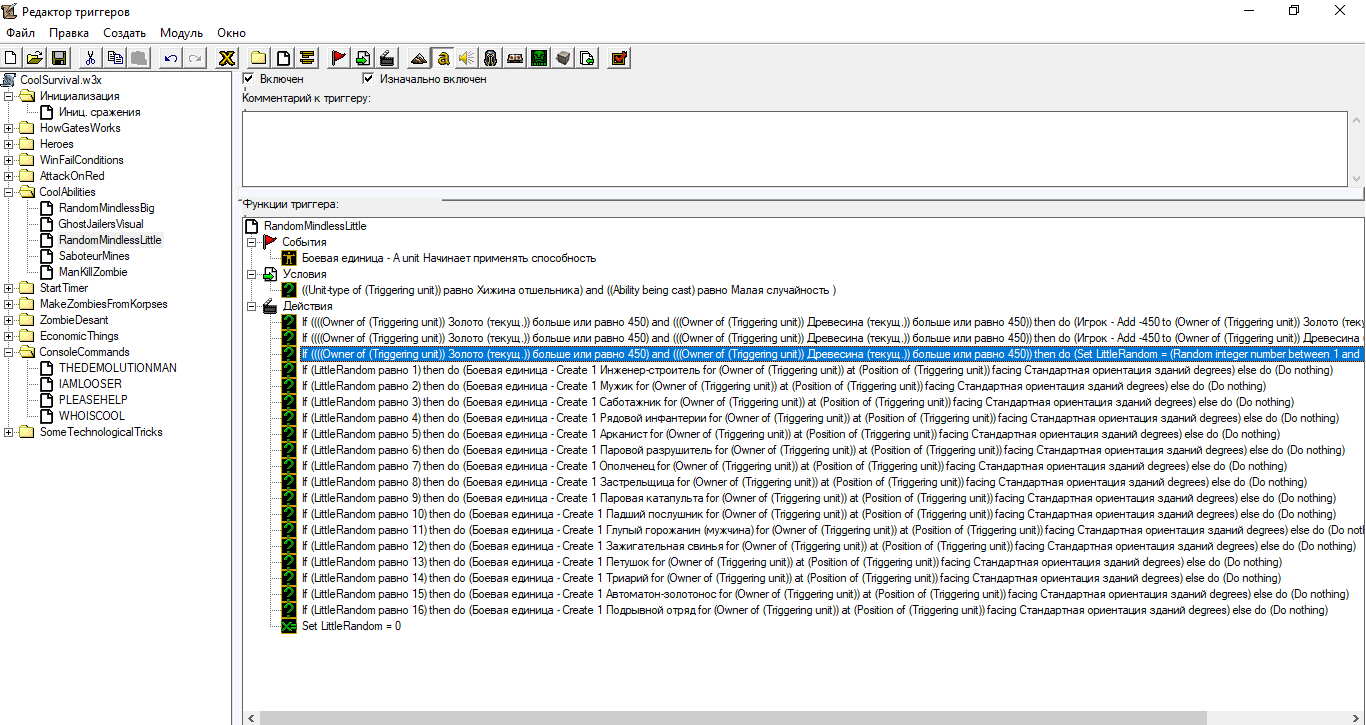This screenshot has height=725, width=1366.
Task: Collapse the Инициализация folder
Action: pyautogui.click(x=9, y=96)
